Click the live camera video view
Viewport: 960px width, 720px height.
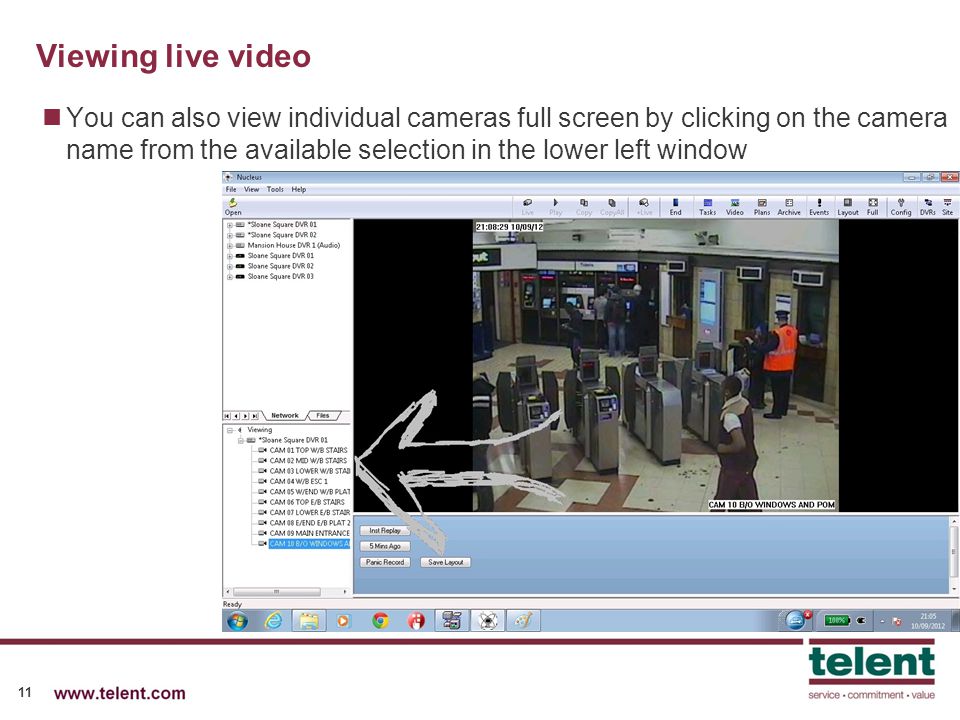click(656, 366)
